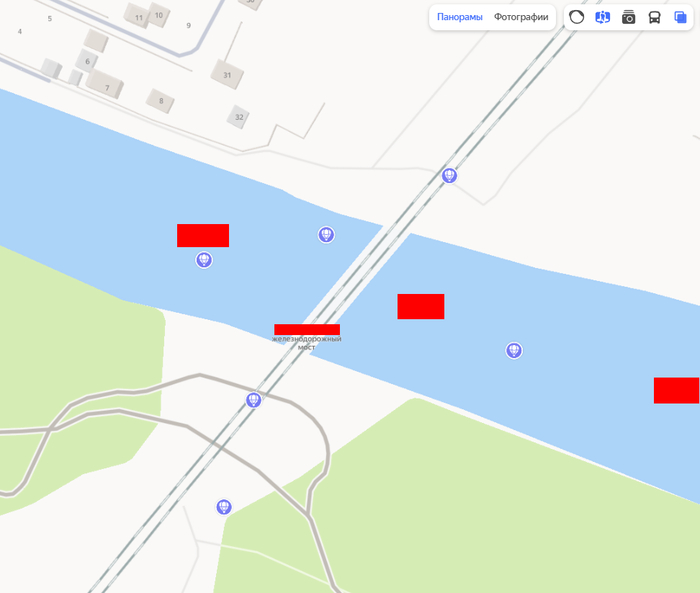The height and width of the screenshot is (593, 700).
Task: Switch to the Фотографии tab
Action: (x=521, y=17)
